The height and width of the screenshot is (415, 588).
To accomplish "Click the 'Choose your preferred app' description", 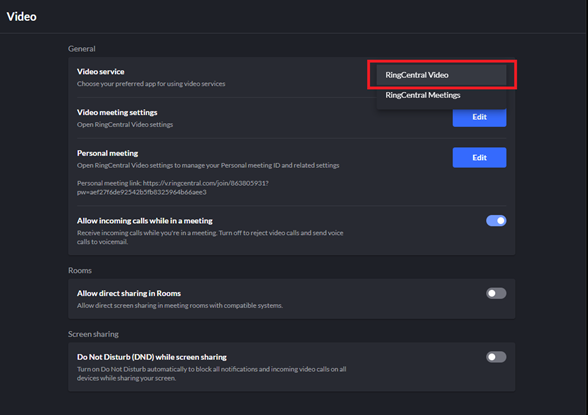I will coord(151,84).
